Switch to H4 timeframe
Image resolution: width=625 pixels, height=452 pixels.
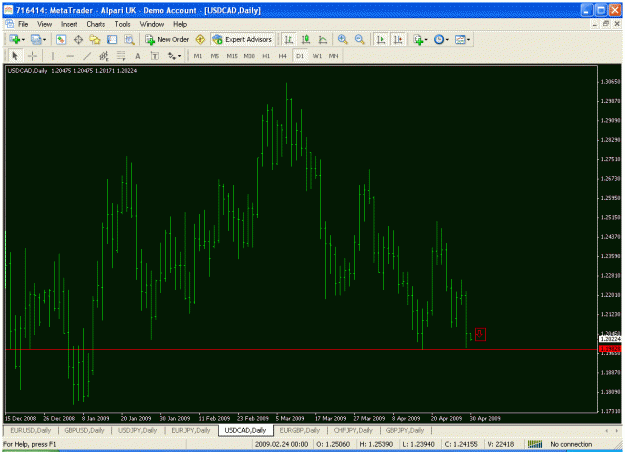tap(283, 56)
